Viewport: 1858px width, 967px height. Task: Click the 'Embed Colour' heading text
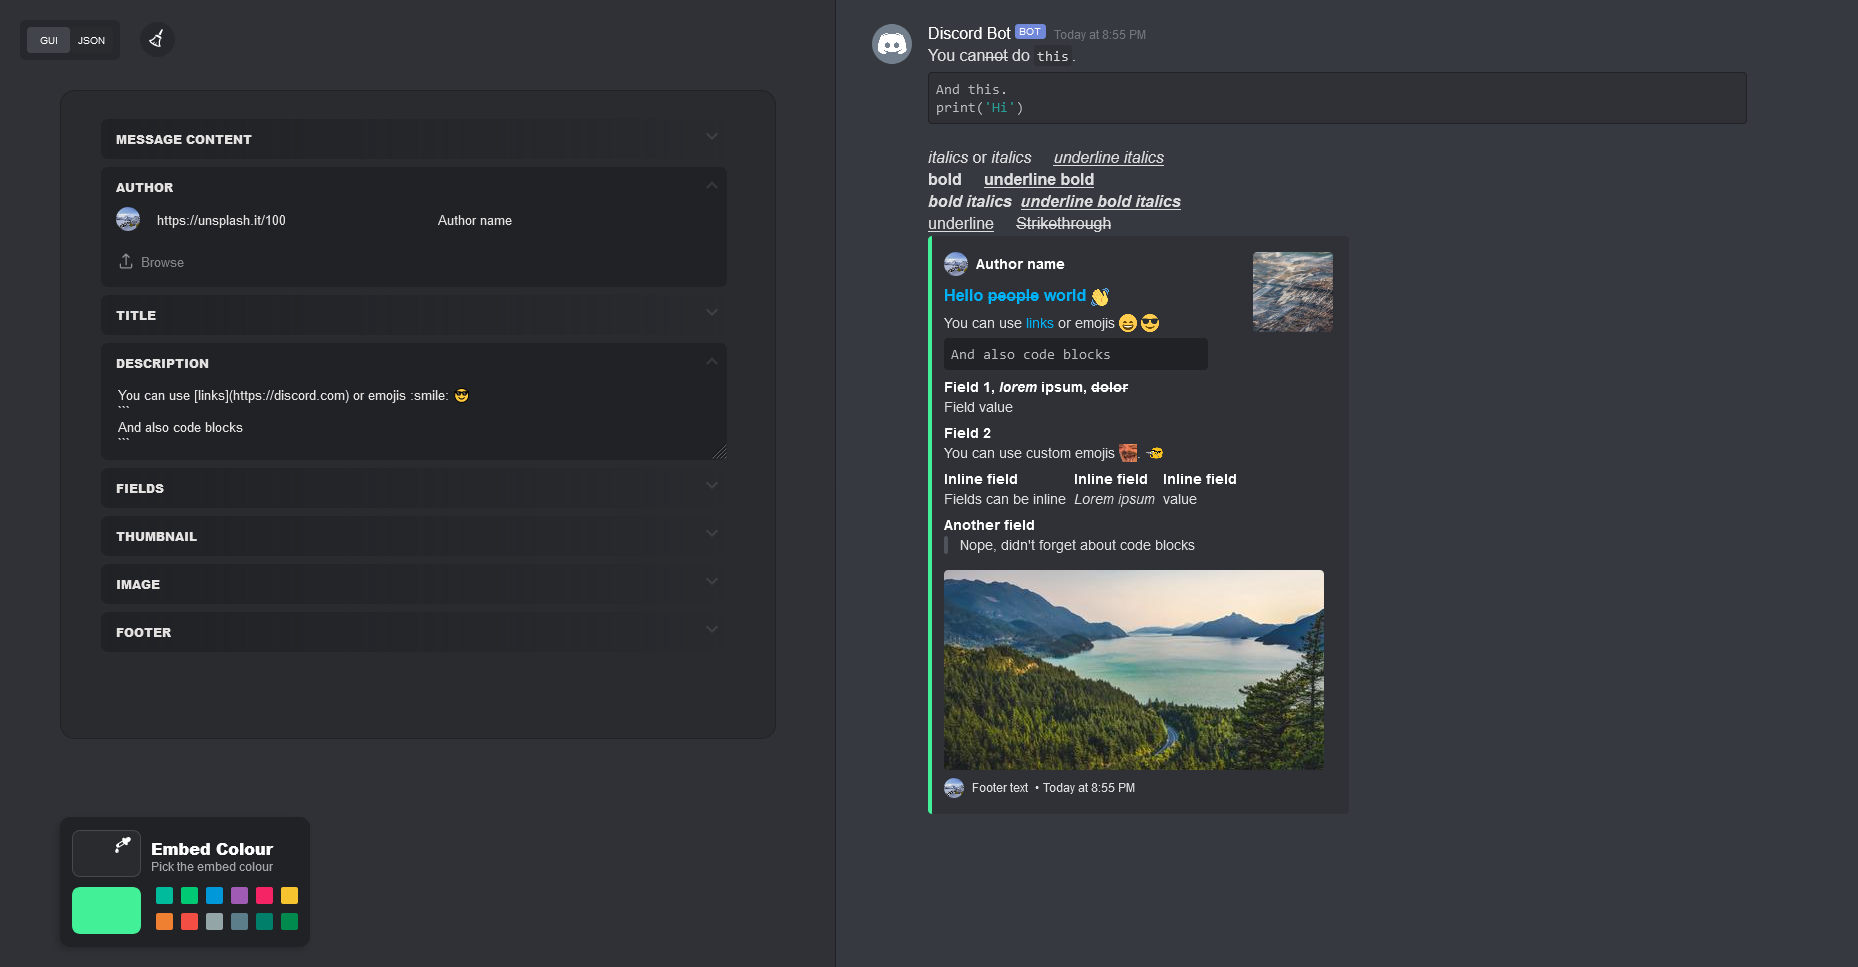212,849
